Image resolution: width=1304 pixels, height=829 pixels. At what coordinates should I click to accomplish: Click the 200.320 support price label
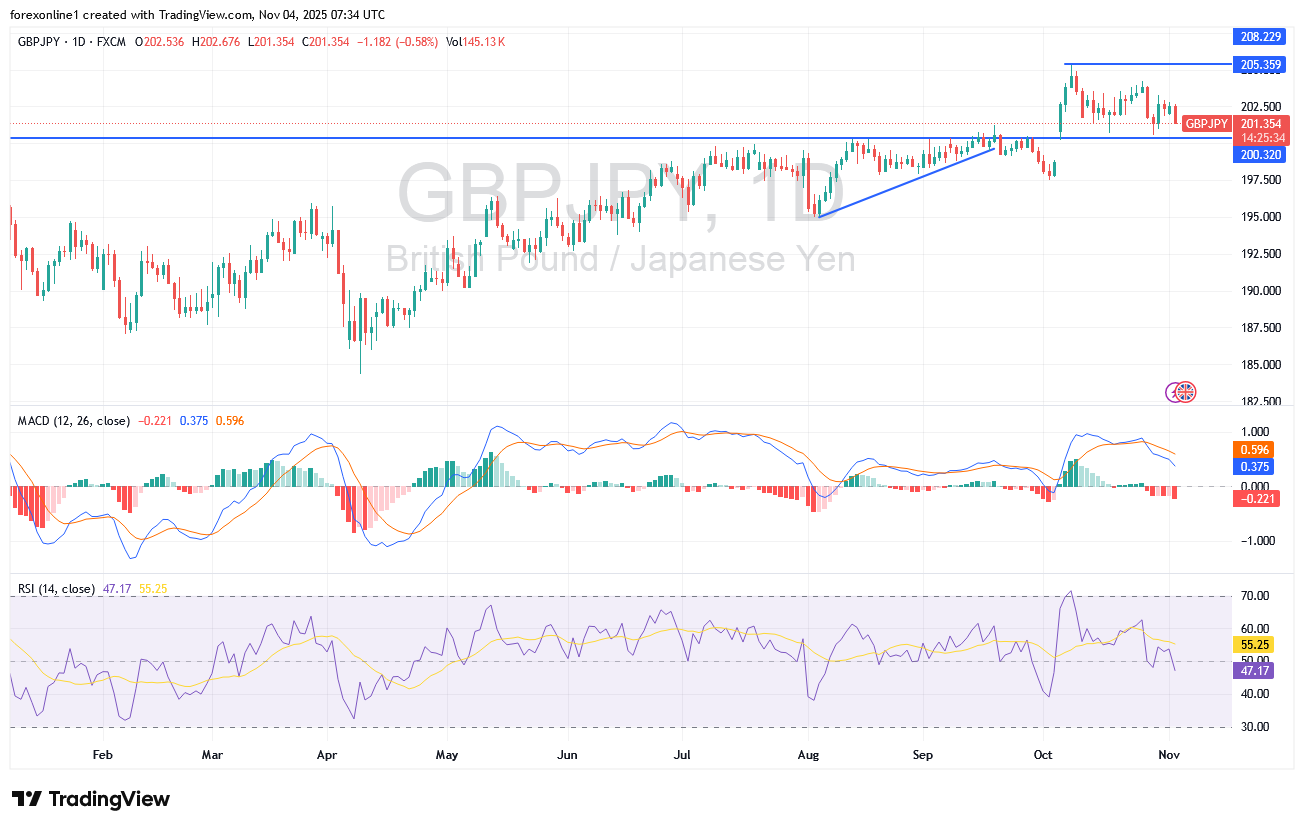[1260, 153]
